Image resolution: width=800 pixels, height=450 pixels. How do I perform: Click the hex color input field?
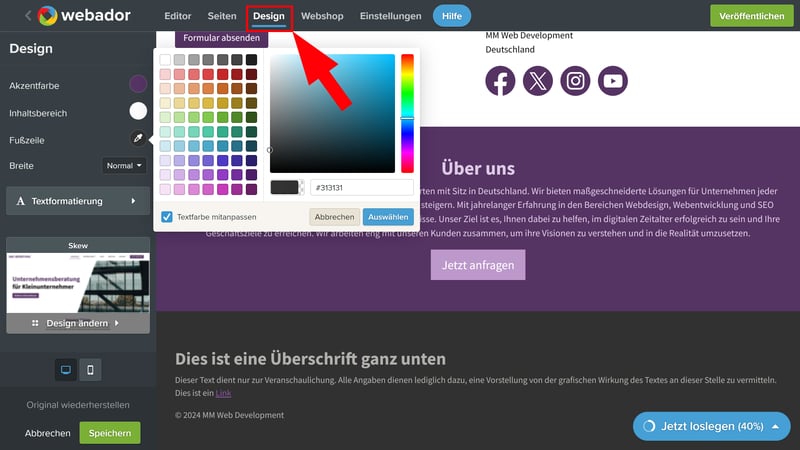(361, 187)
